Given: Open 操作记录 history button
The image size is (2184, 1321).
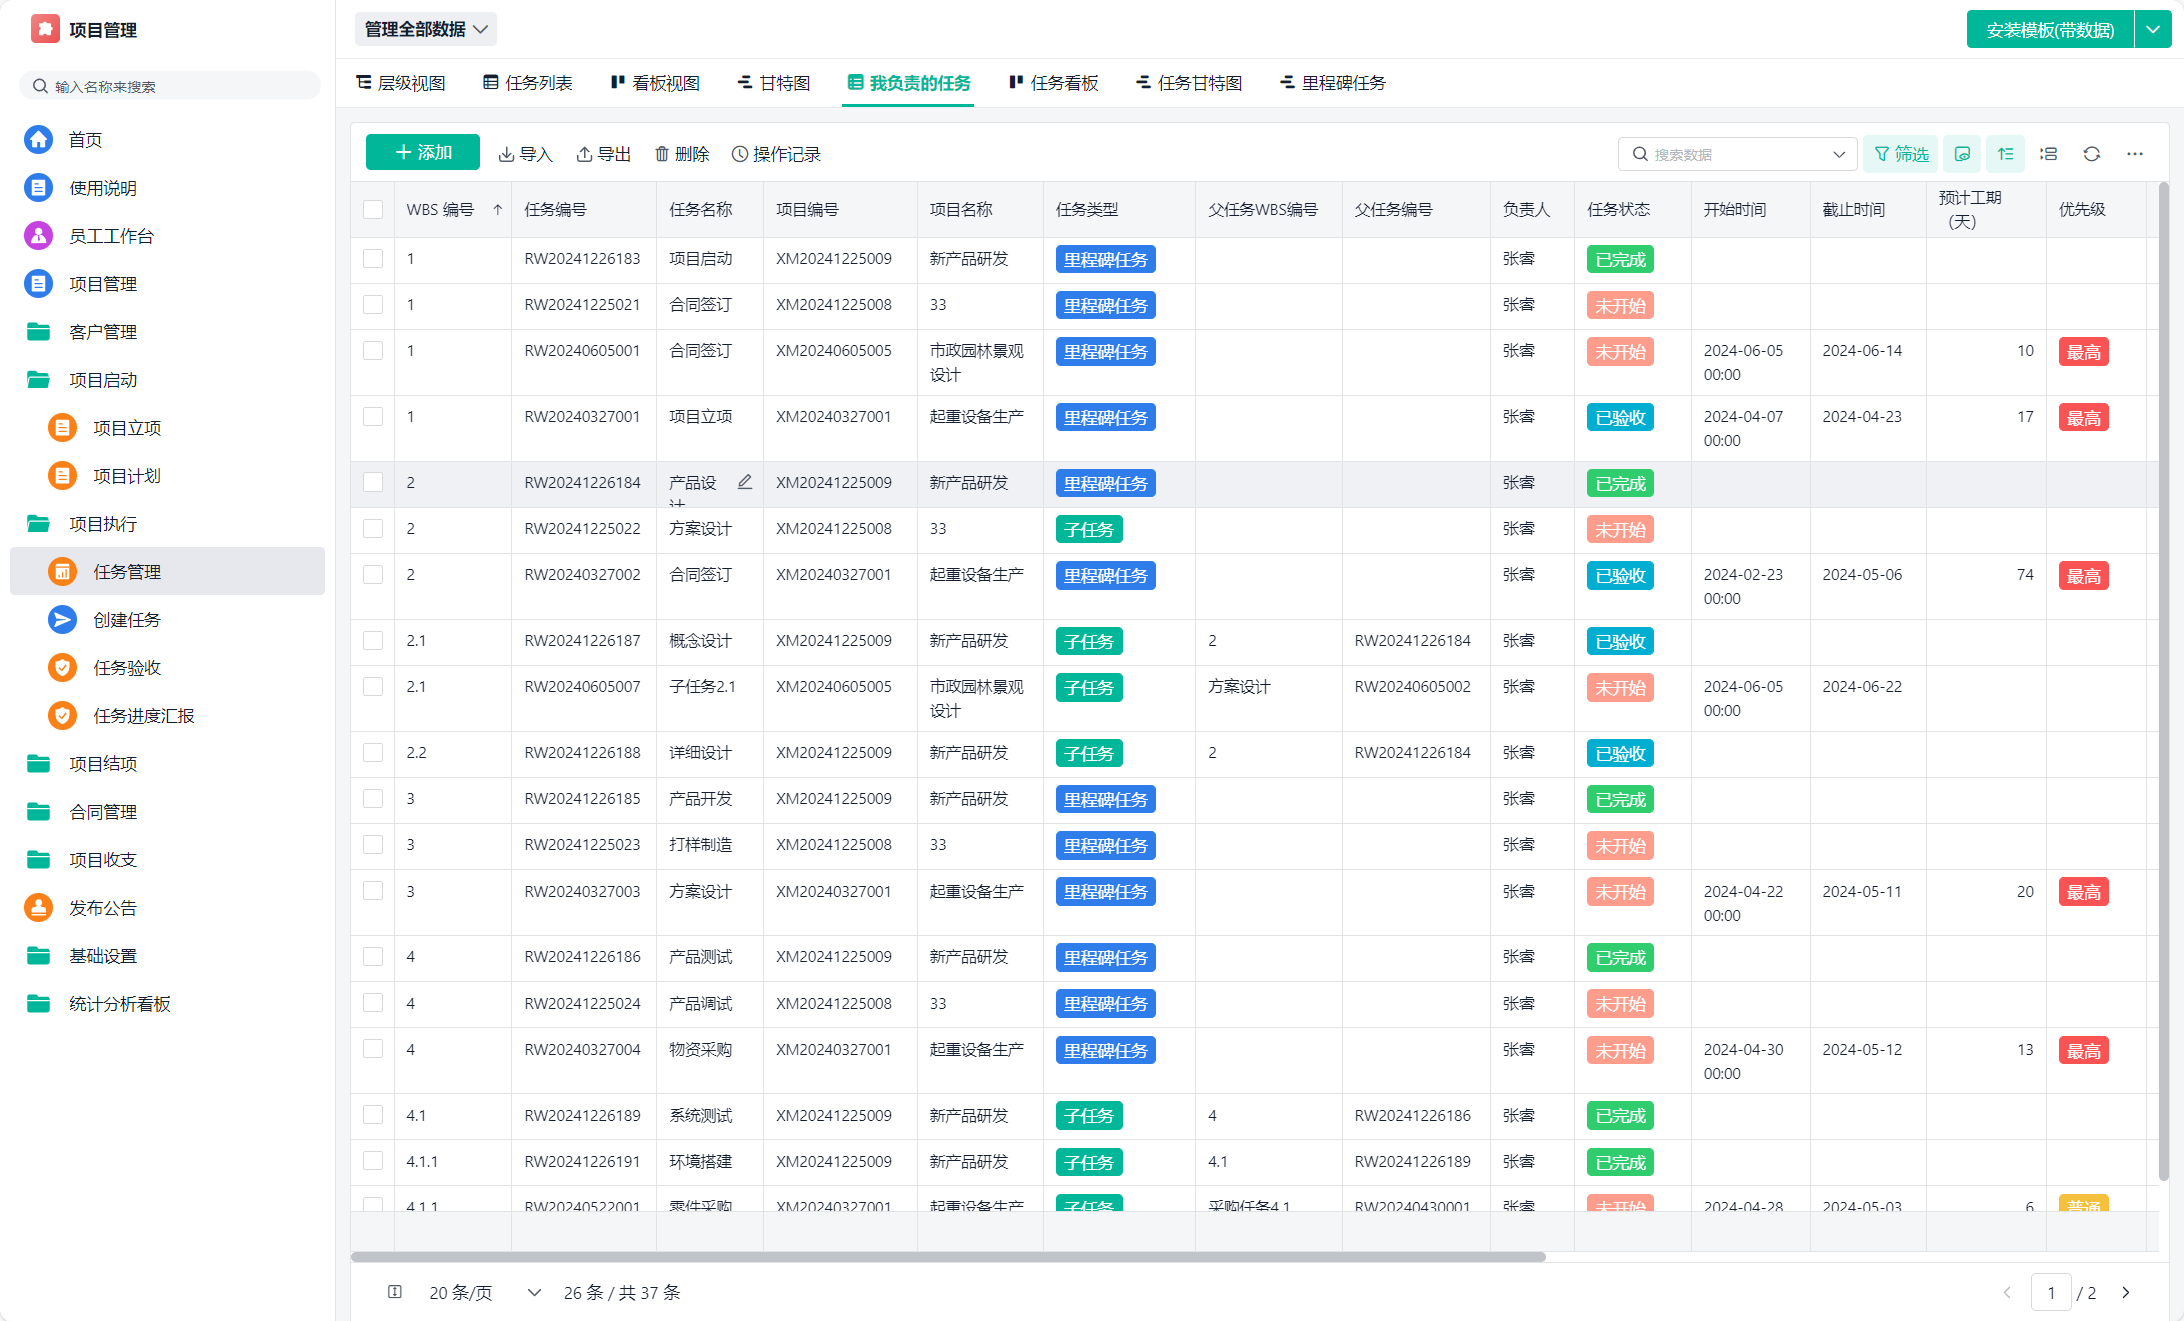Looking at the screenshot, I should [x=776, y=154].
